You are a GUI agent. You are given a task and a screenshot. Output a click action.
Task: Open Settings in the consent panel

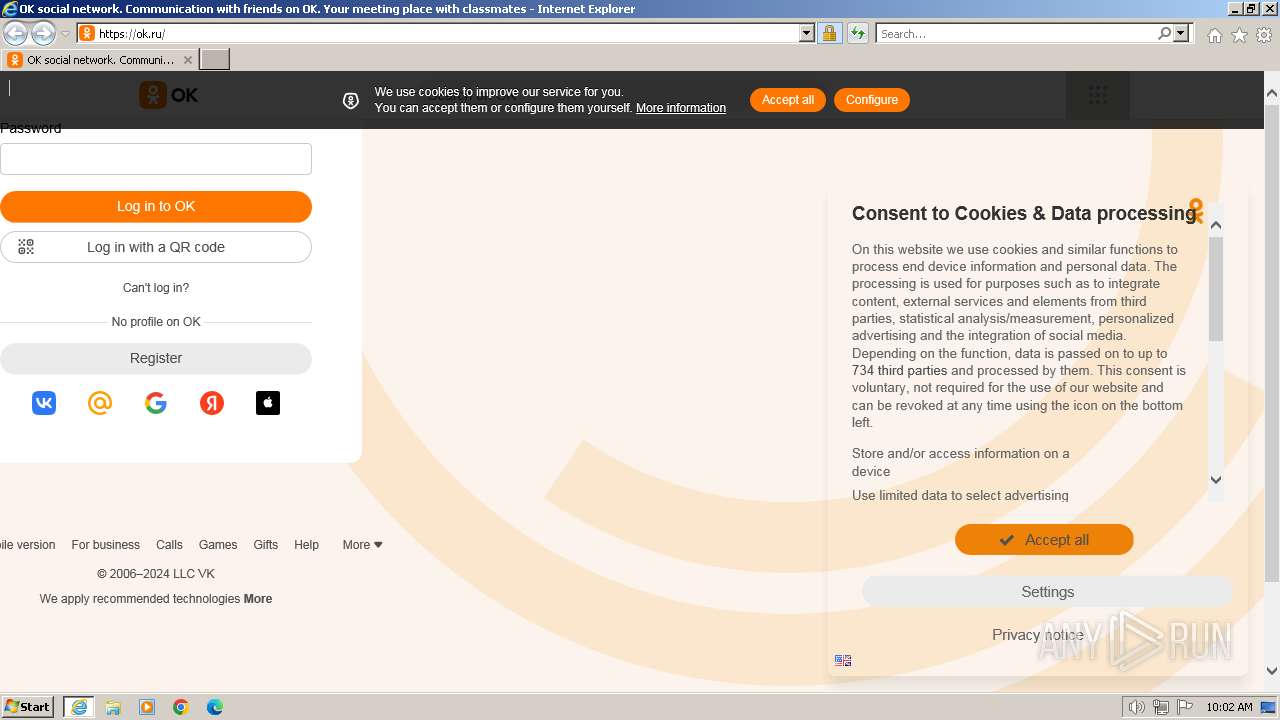click(1047, 592)
